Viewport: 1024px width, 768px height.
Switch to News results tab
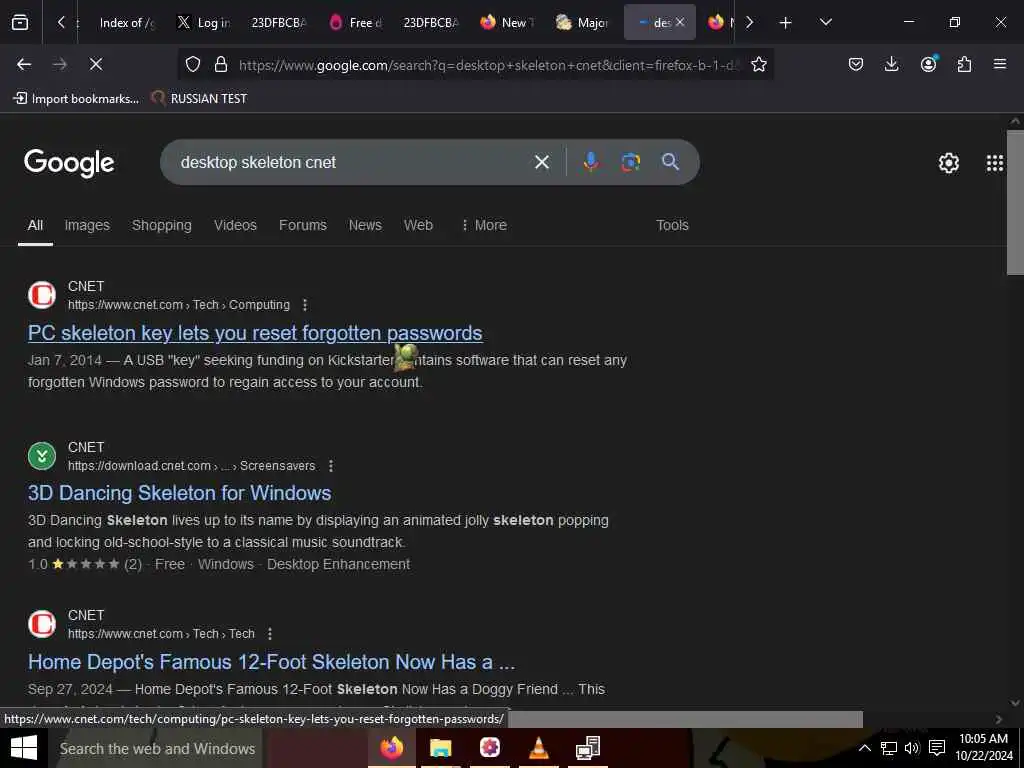coord(365,225)
